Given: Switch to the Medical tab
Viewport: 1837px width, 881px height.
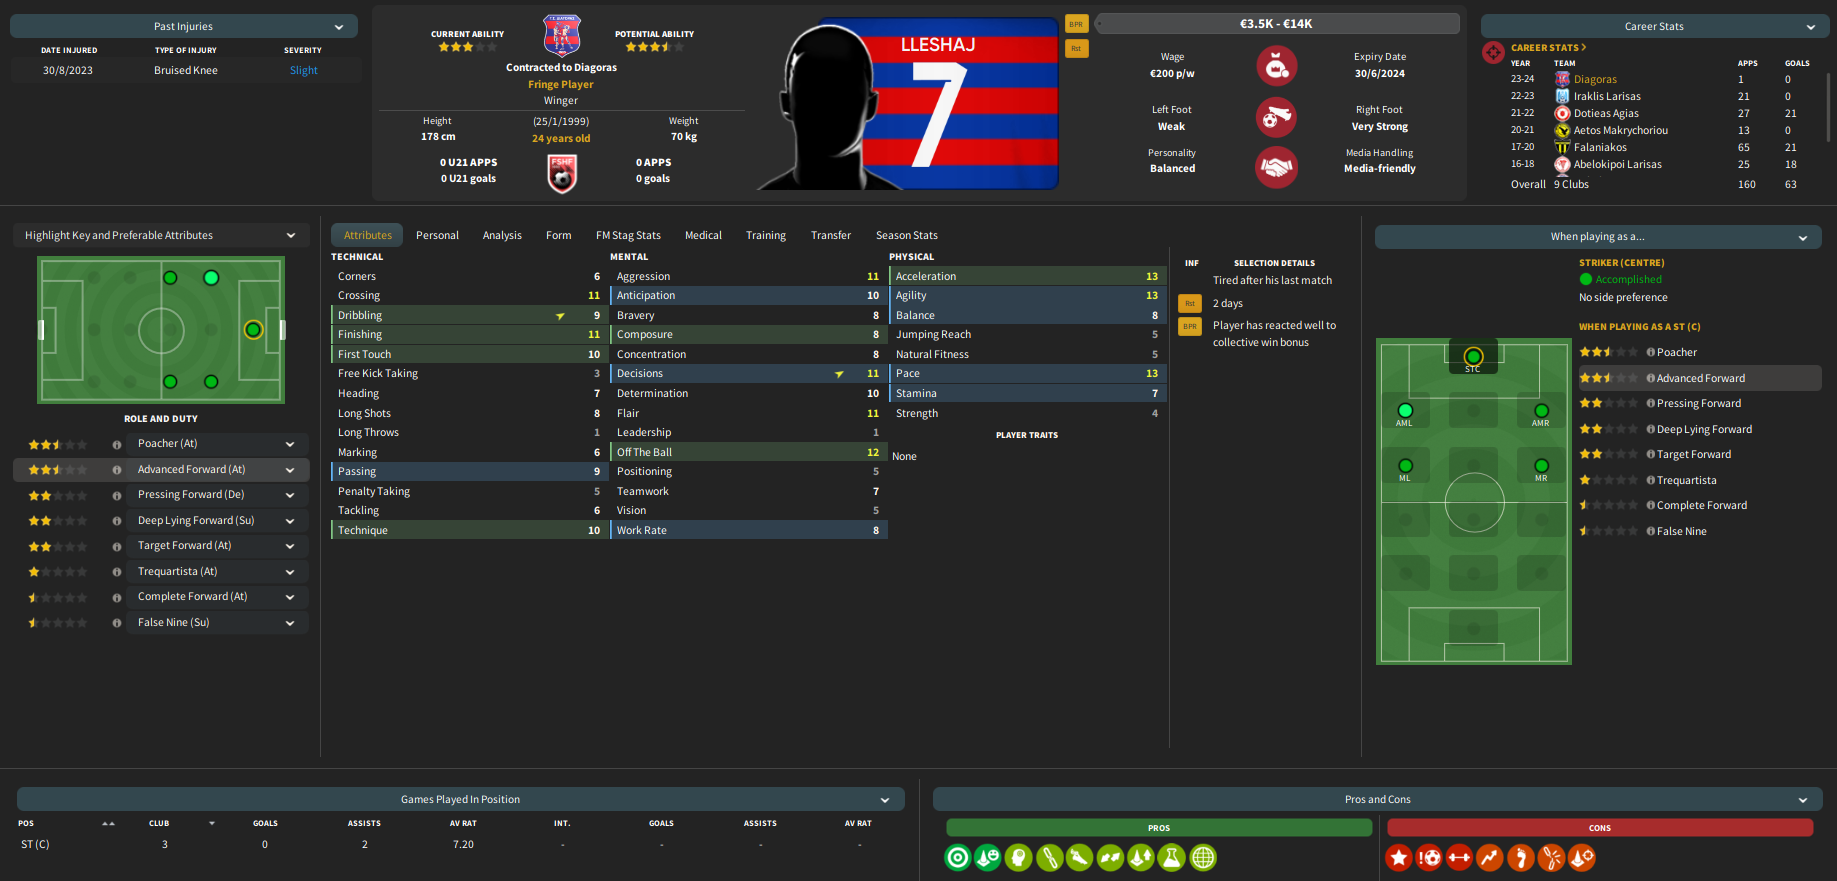Looking at the screenshot, I should click(x=703, y=235).
